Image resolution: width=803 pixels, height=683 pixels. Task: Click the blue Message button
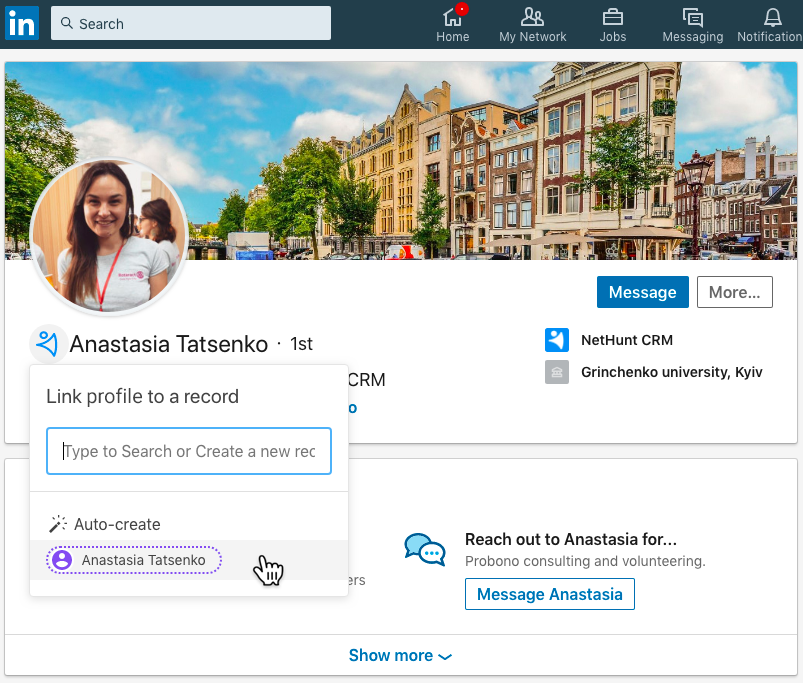642,292
